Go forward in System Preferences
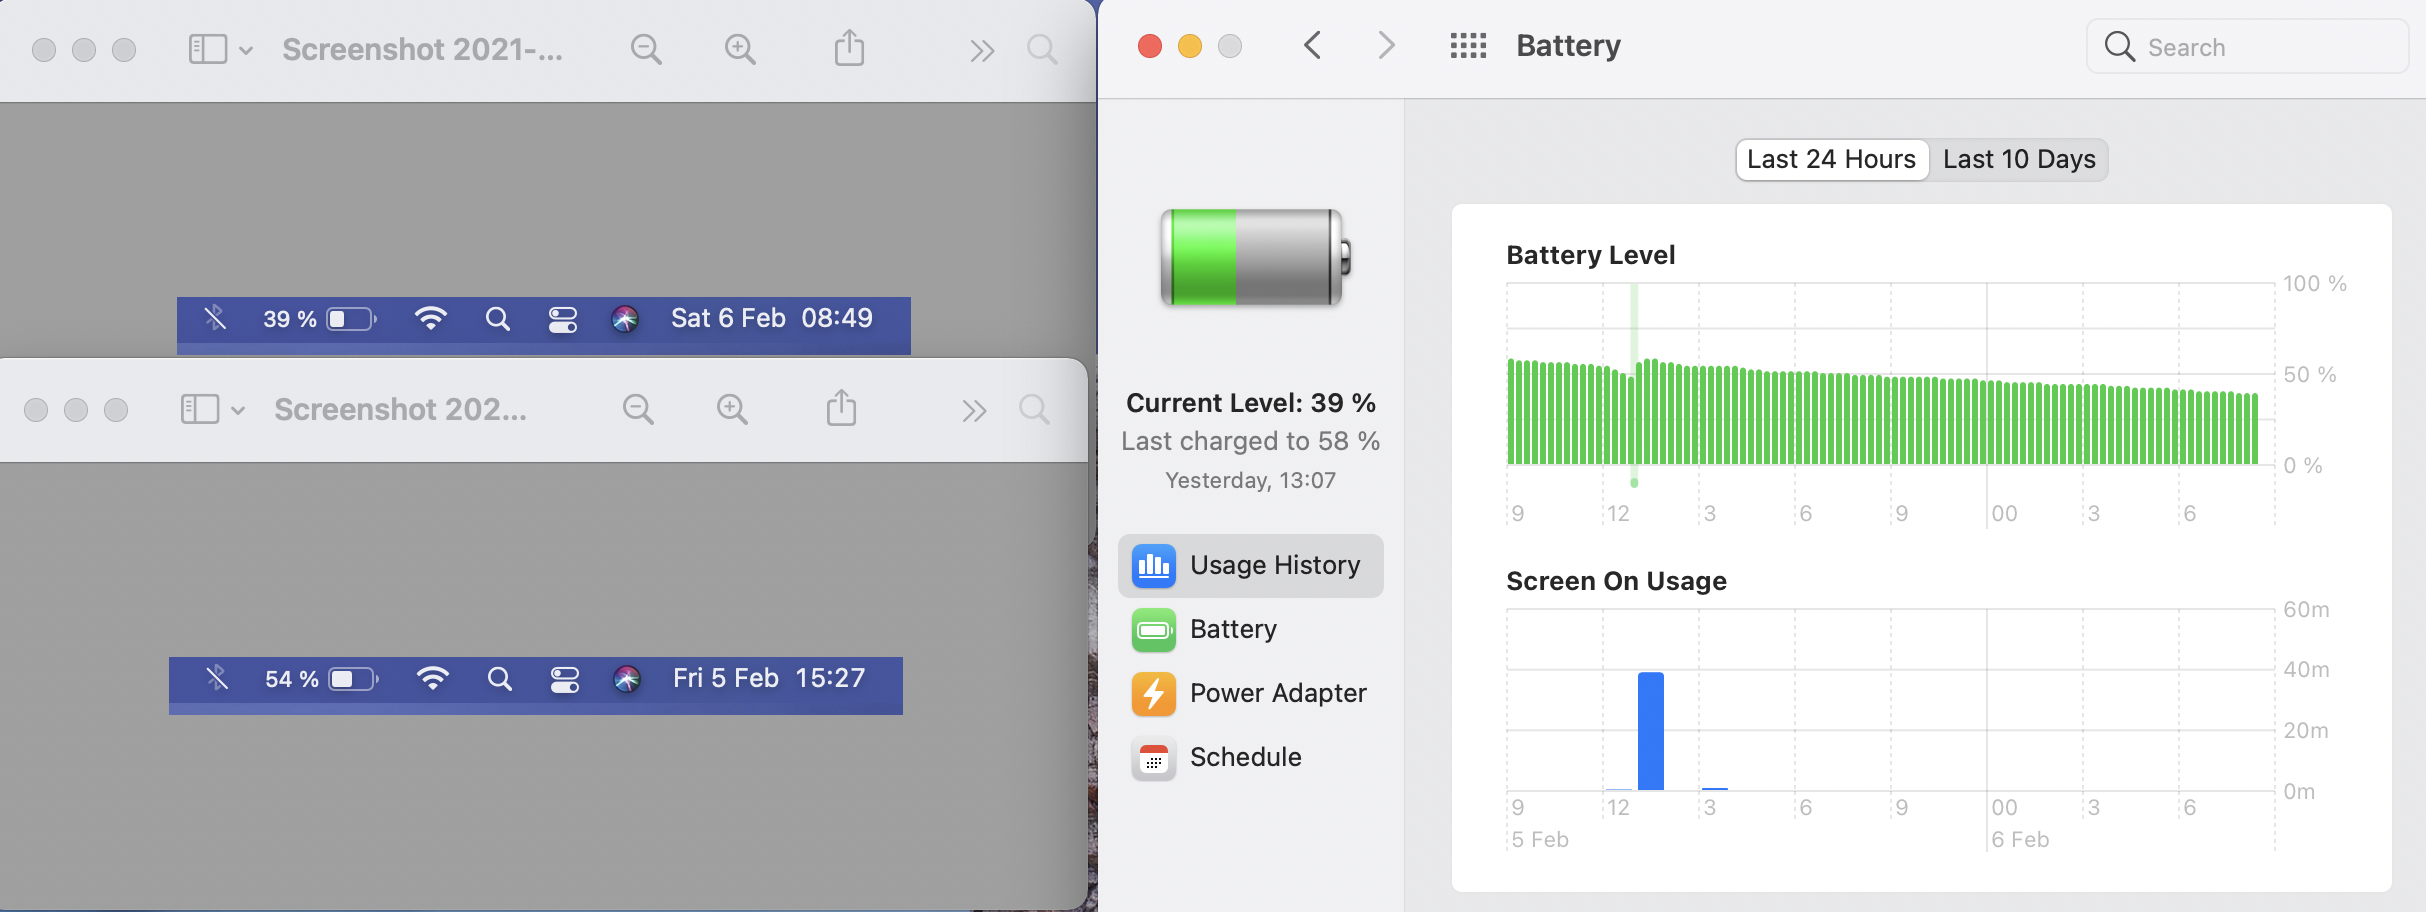Screen dimensions: 2426x912 point(1386,45)
